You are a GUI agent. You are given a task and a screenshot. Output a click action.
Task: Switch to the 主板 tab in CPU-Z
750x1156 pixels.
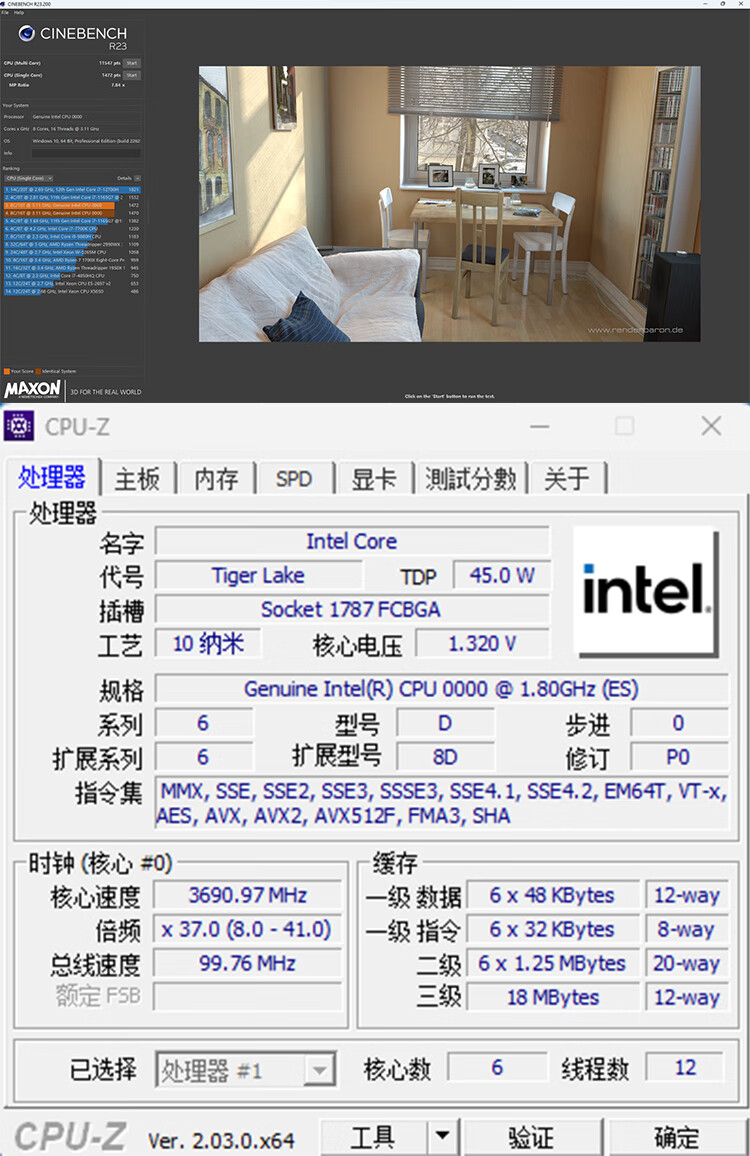137,479
